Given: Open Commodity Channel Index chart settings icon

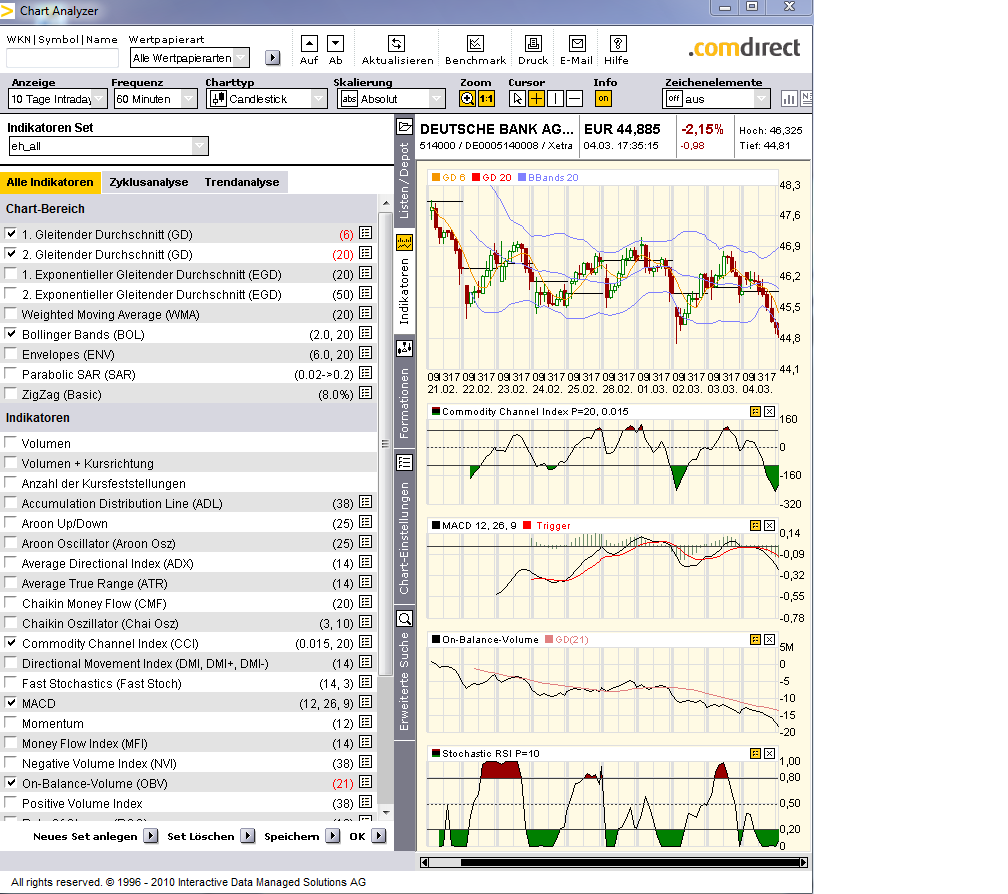Looking at the screenshot, I should pyautogui.click(x=755, y=411).
